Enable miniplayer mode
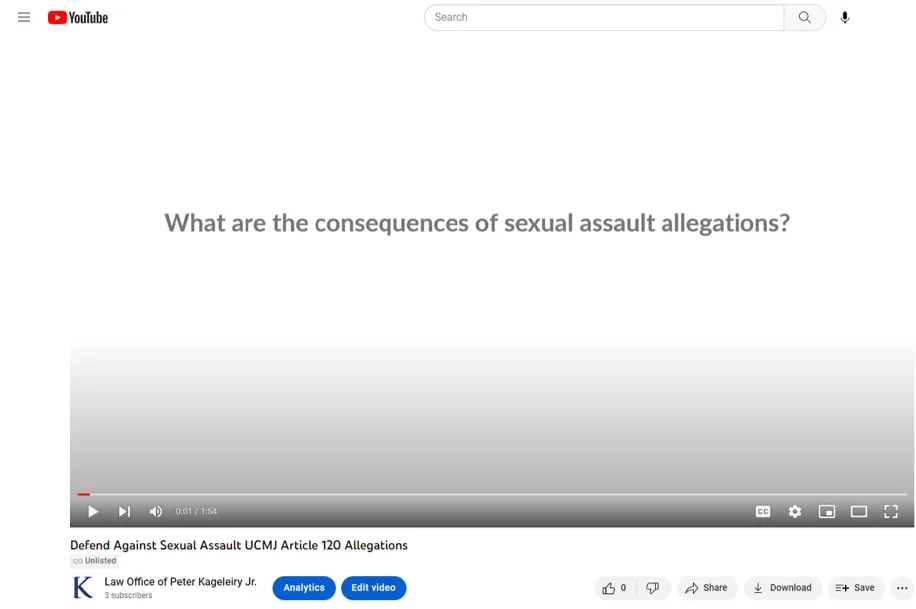Screen dimensions: 916x609 827,511
